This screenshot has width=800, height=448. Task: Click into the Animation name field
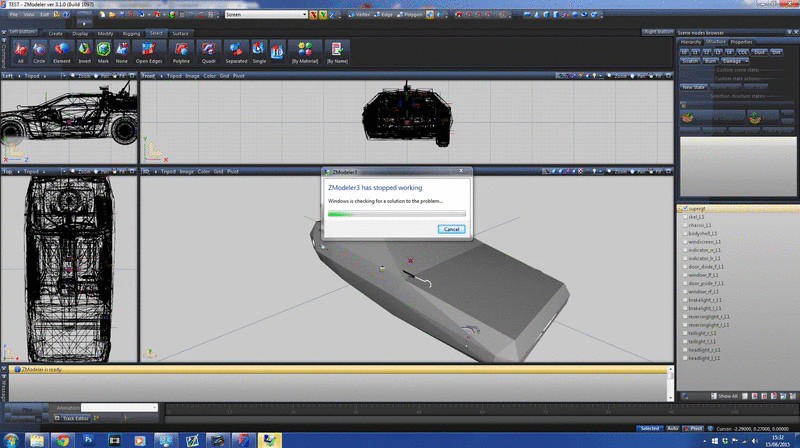point(117,407)
